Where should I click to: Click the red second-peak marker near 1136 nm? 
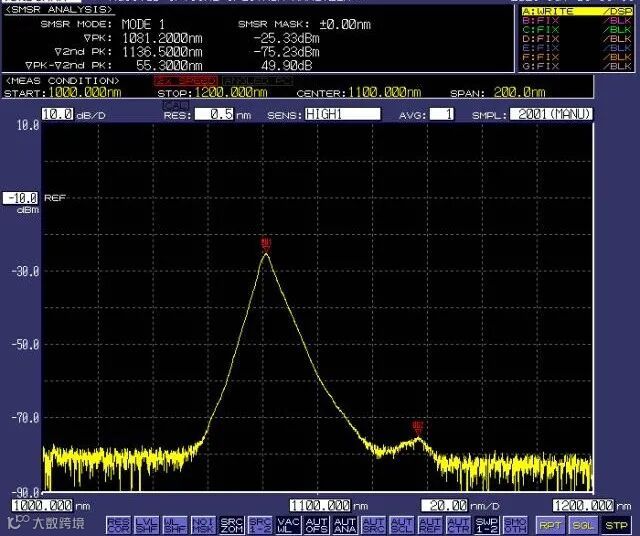(418, 428)
